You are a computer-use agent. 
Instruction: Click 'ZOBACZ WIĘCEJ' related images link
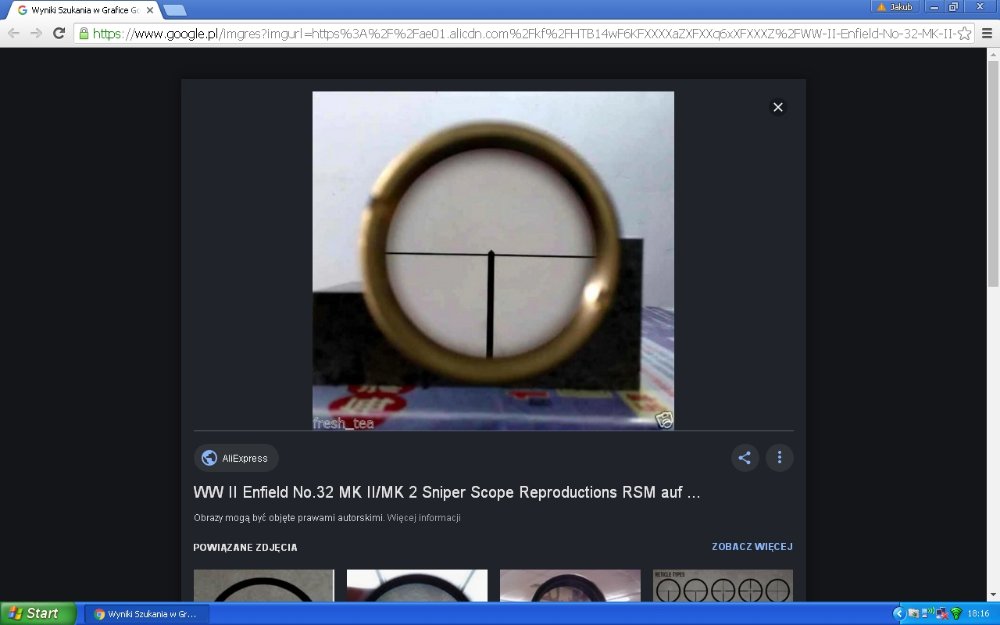click(752, 547)
